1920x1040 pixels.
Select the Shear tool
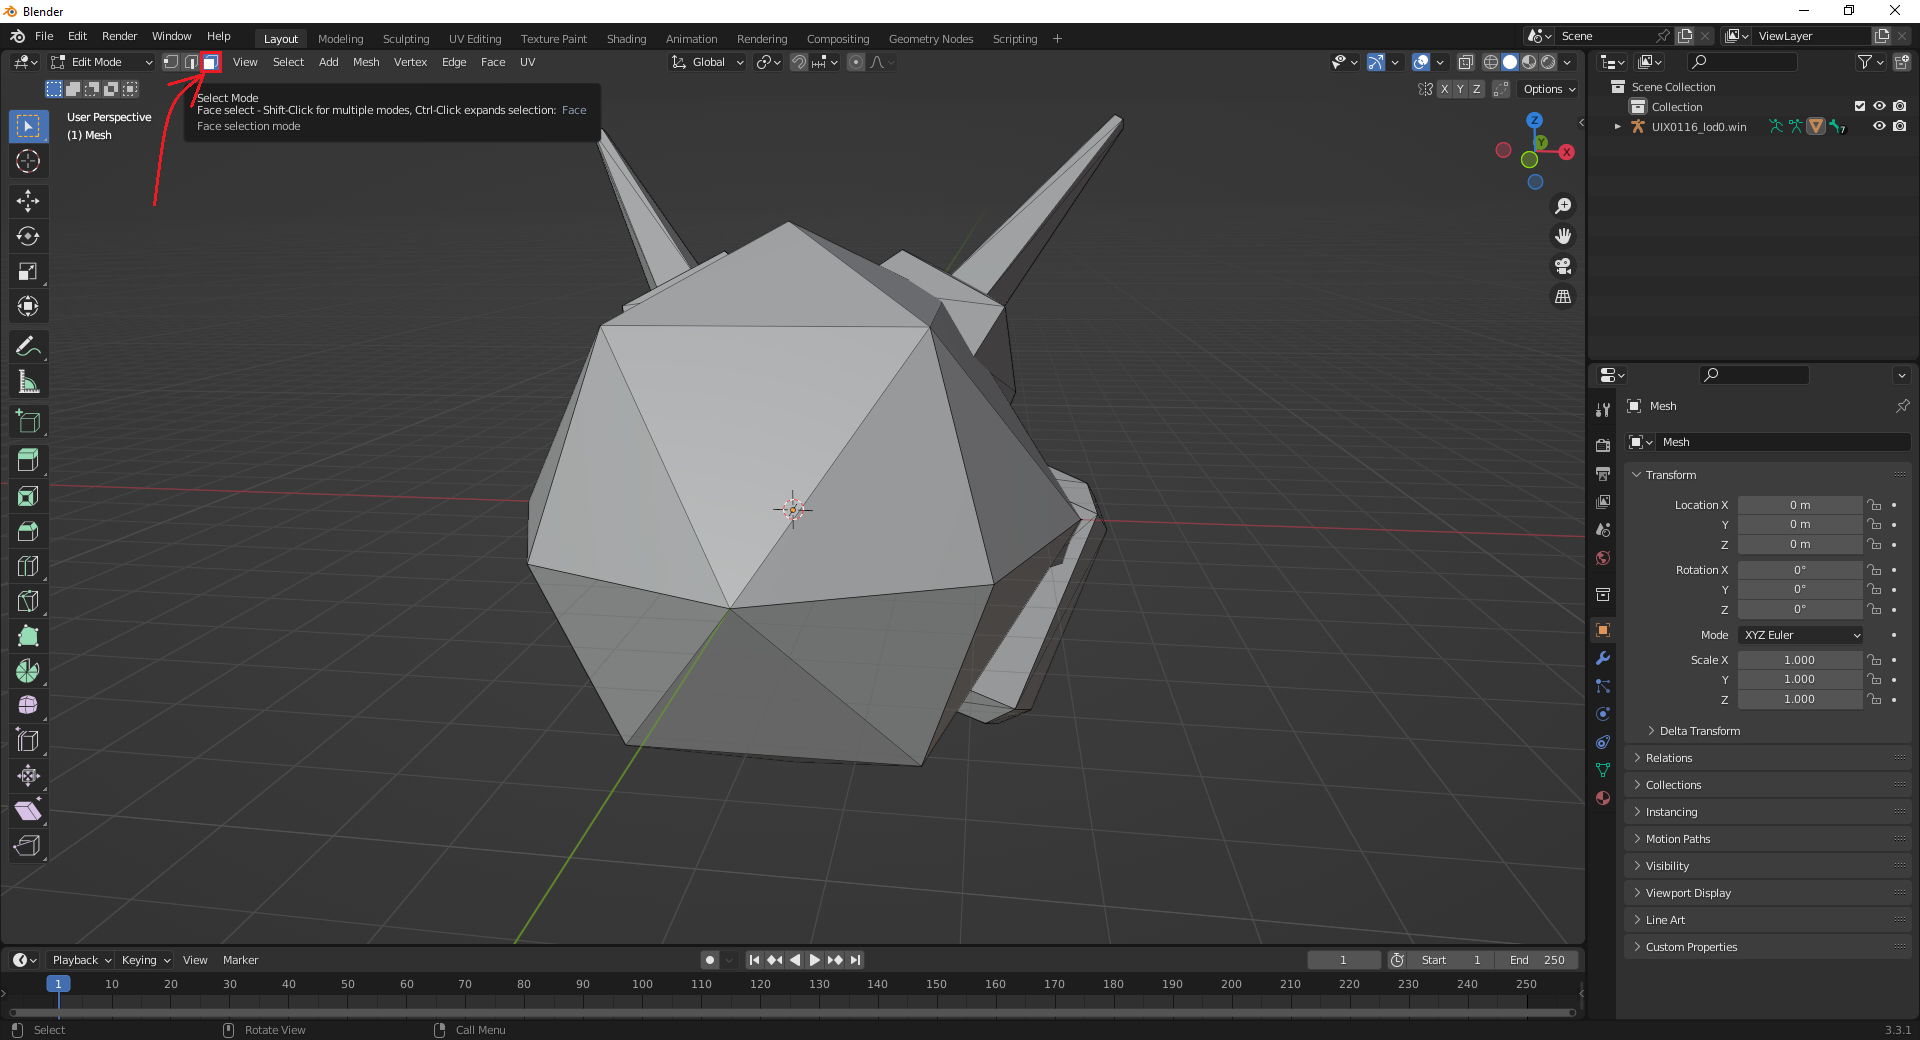28,811
